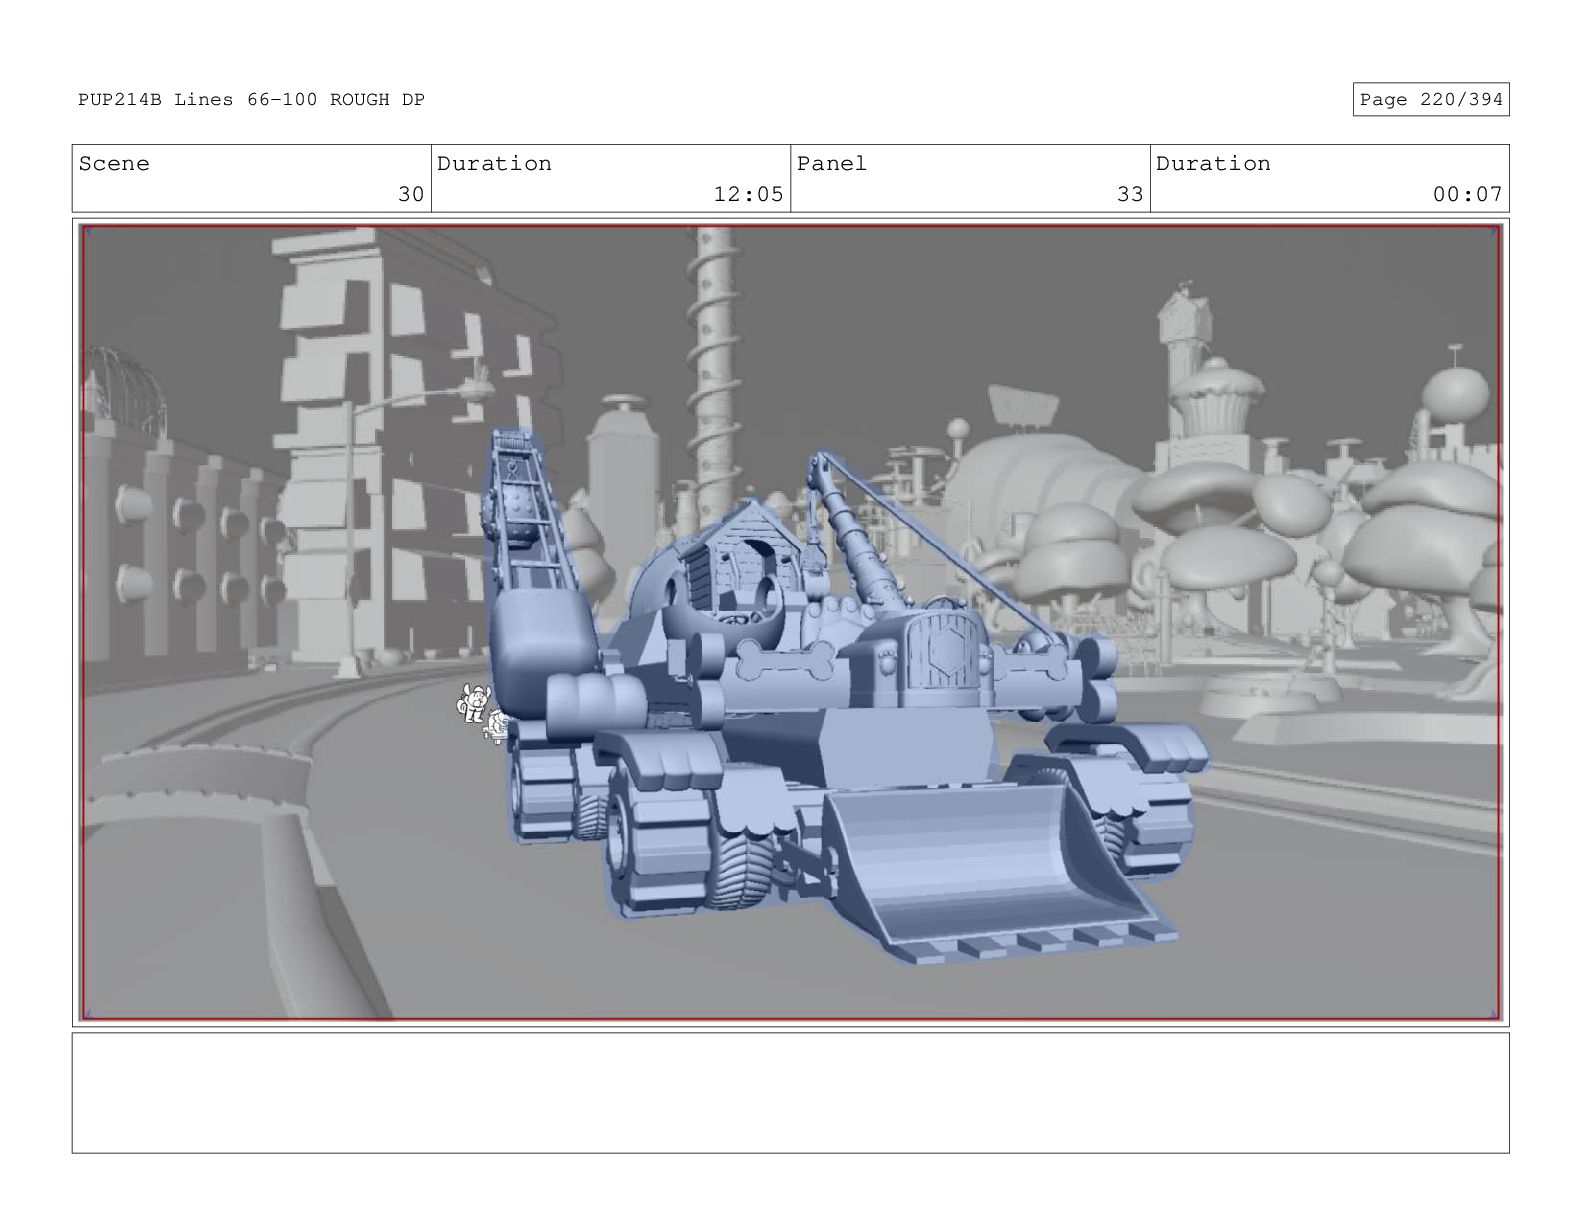Click the panel duration value '00:07'
The image size is (1582, 1225).
click(x=1467, y=195)
